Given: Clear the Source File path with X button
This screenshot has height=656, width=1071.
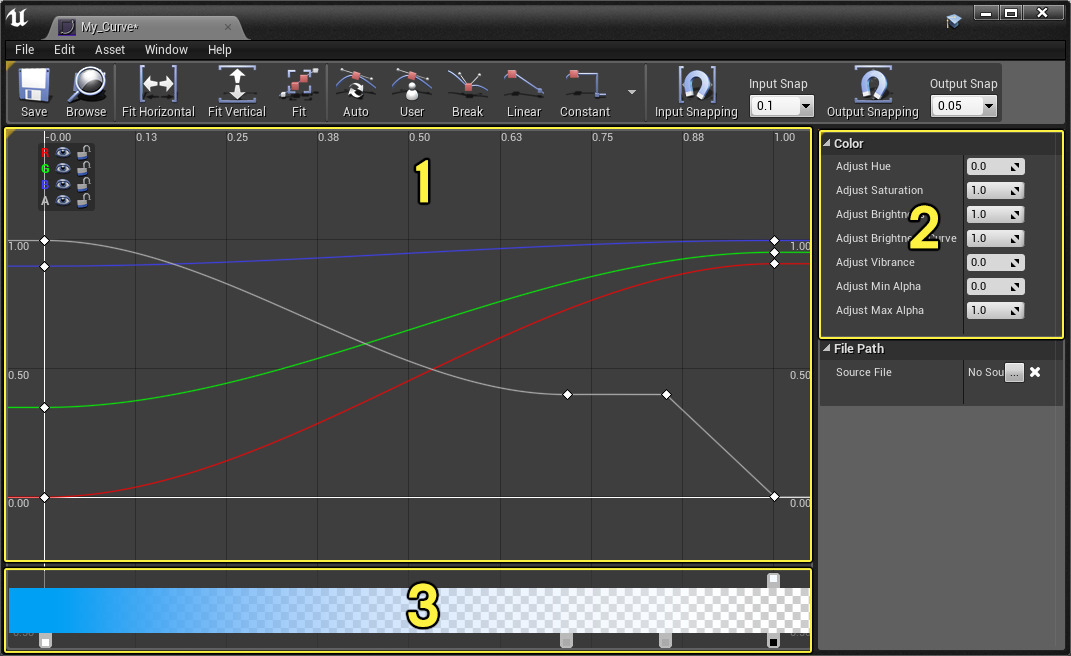Looking at the screenshot, I should pos(1036,372).
